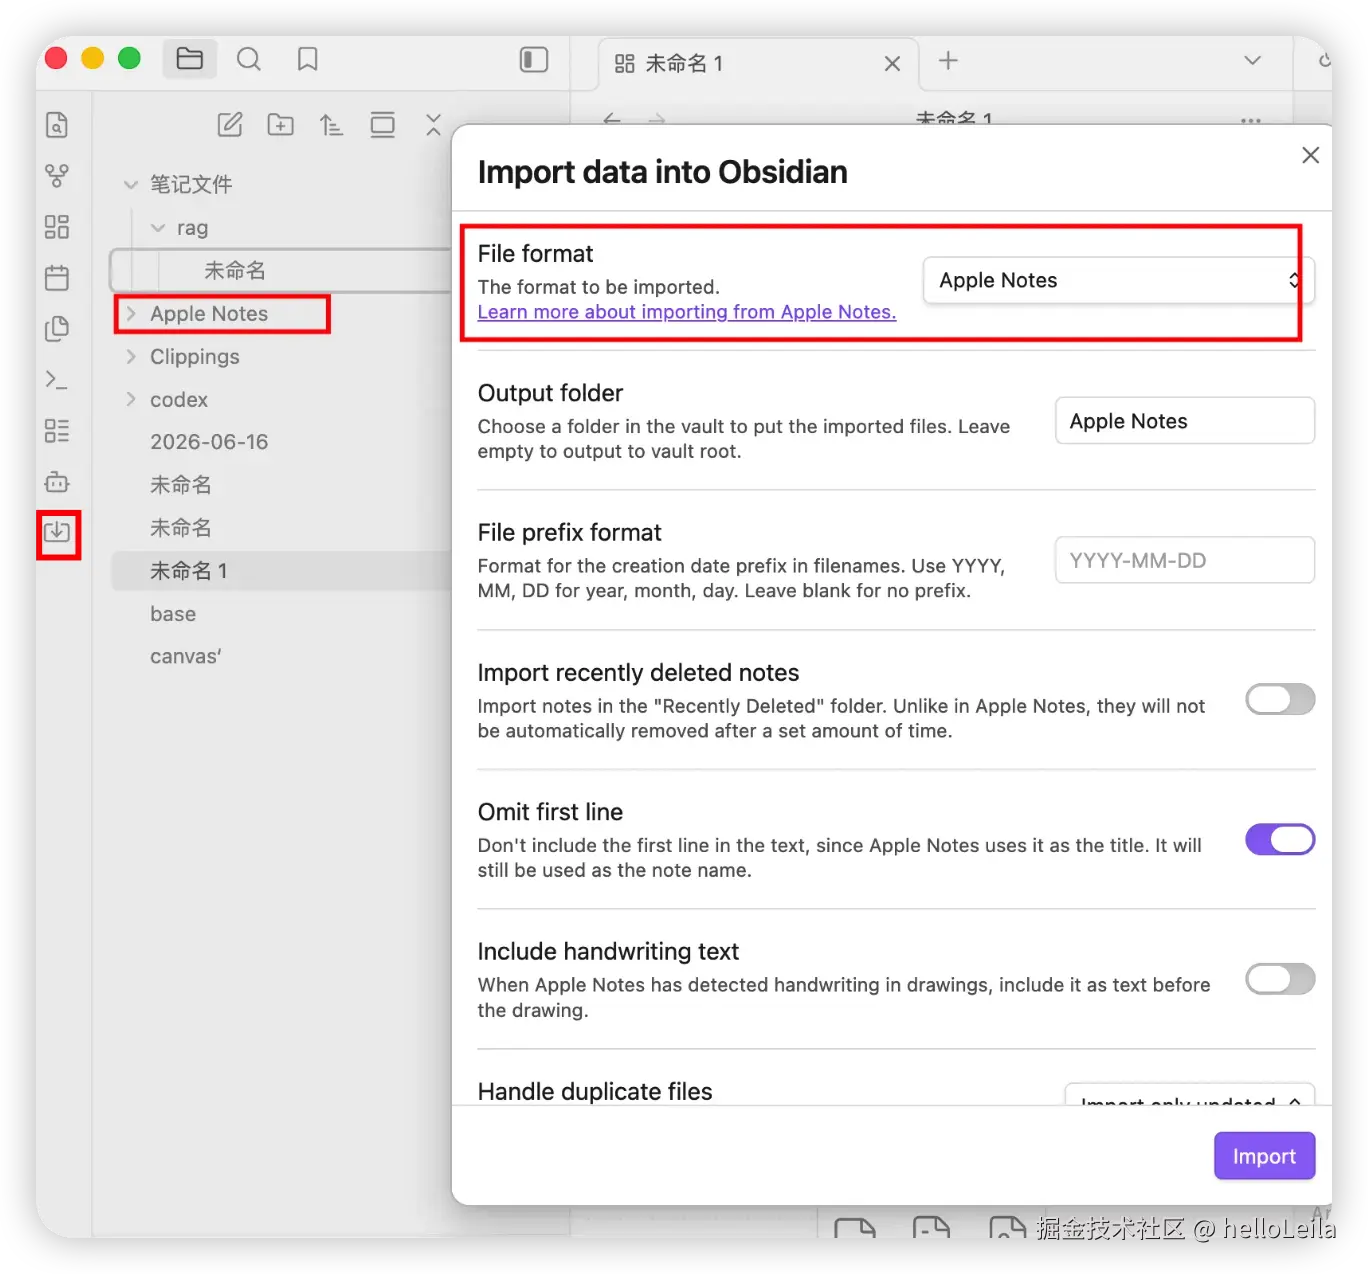Expand the Clippings folder
Screen dimensions: 1368x1274
(x=195, y=357)
